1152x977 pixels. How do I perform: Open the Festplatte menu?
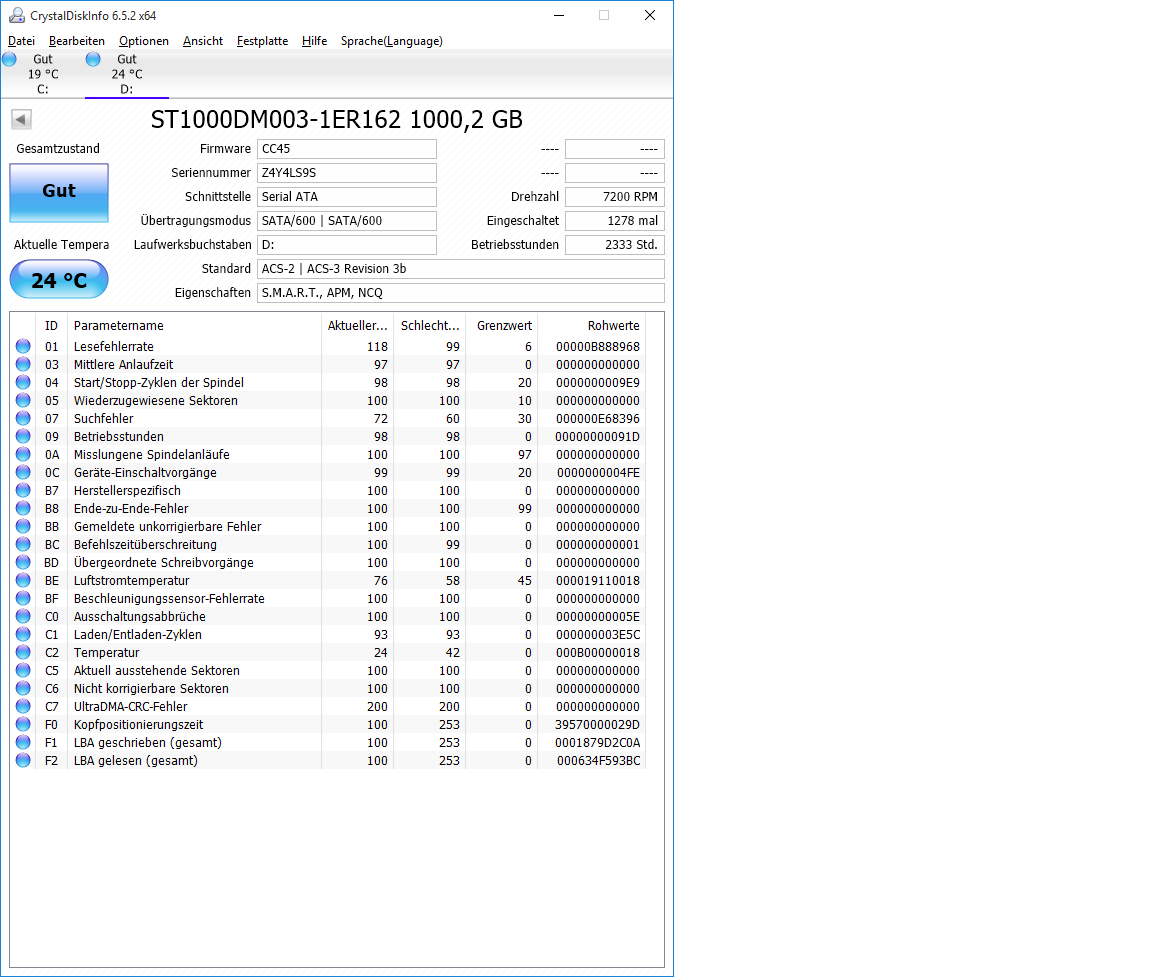click(x=262, y=41)
